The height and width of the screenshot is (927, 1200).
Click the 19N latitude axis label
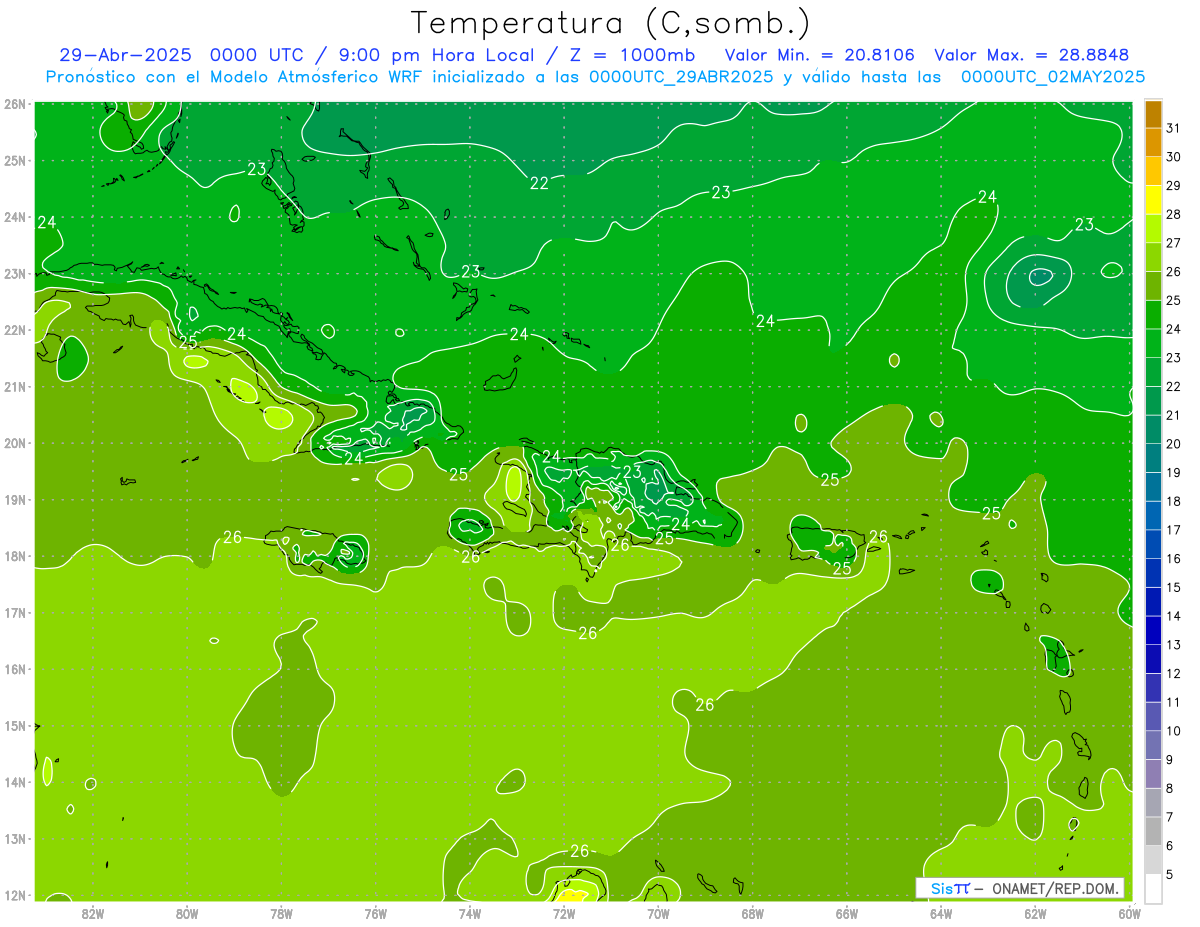tap(15, 499)
